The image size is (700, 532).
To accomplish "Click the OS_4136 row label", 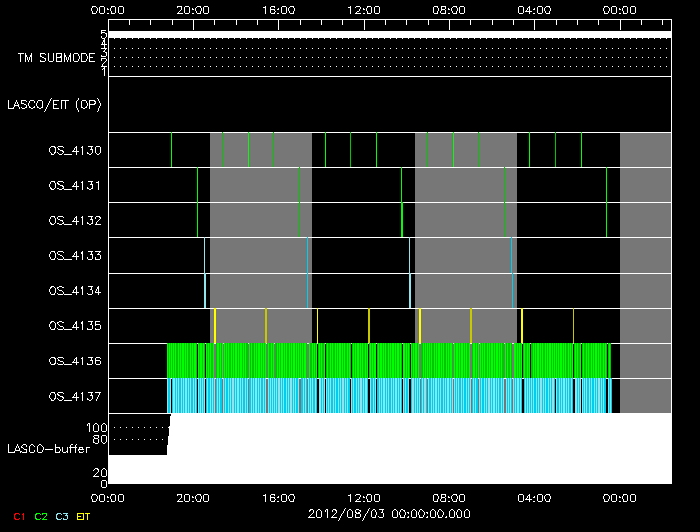I will coord(75,361).
